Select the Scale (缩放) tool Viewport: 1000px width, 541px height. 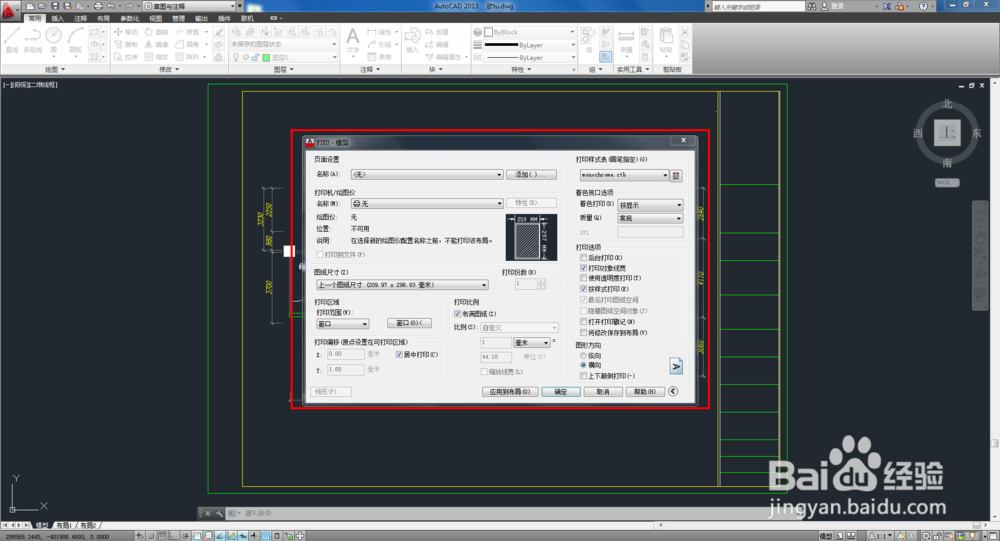[x=157, y=57]
